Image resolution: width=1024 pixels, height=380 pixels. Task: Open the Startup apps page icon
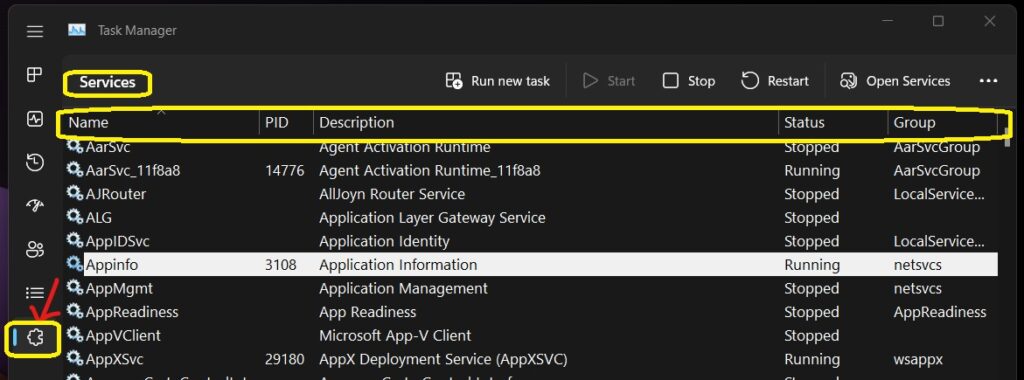point(35,206)
